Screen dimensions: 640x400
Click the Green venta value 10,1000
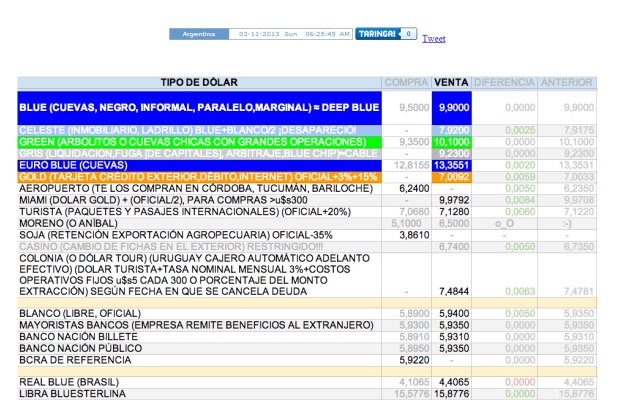tap(452, 142)
